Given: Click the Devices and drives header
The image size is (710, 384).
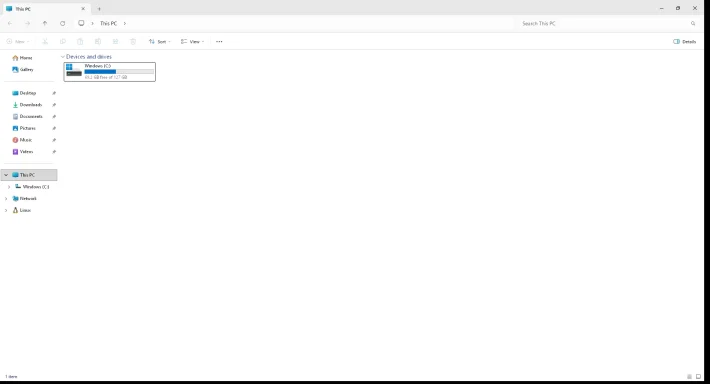Looking at the screenshot, I should click(x=89, y=57).
